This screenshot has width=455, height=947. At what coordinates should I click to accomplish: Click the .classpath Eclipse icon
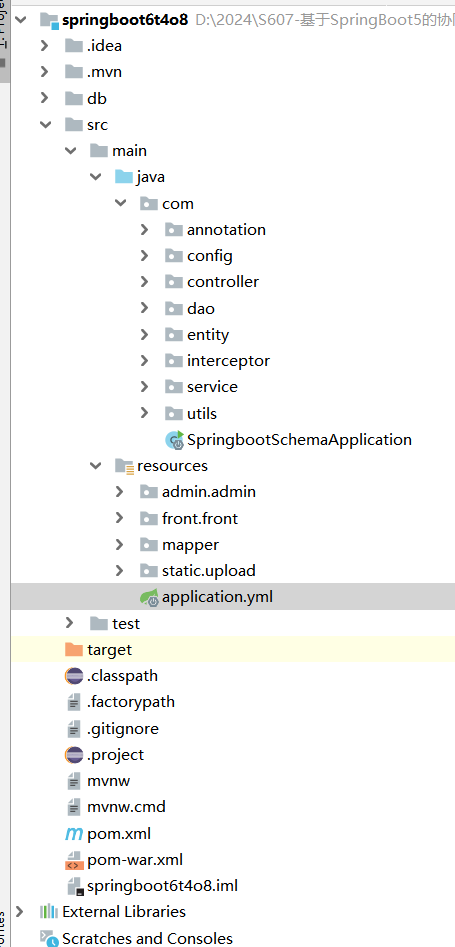pyautogui.click(x=74, y=676)
